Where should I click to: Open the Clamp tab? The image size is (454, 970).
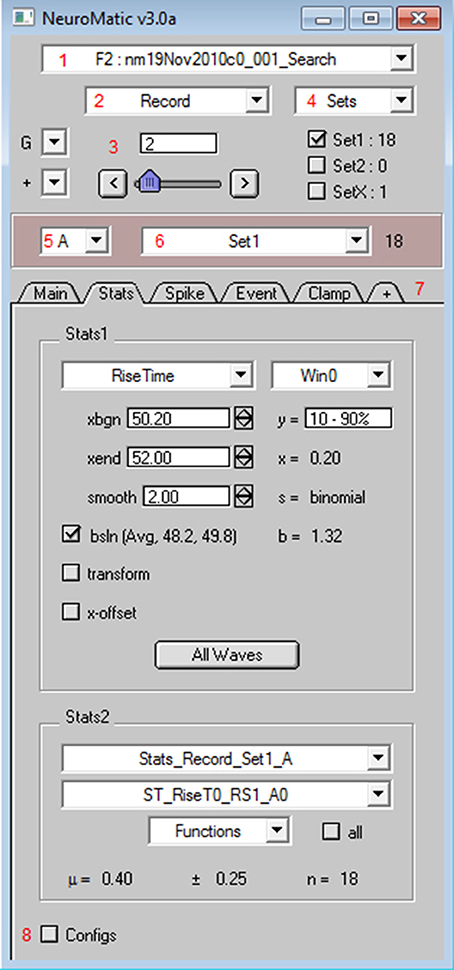click(x=330, y=293)
